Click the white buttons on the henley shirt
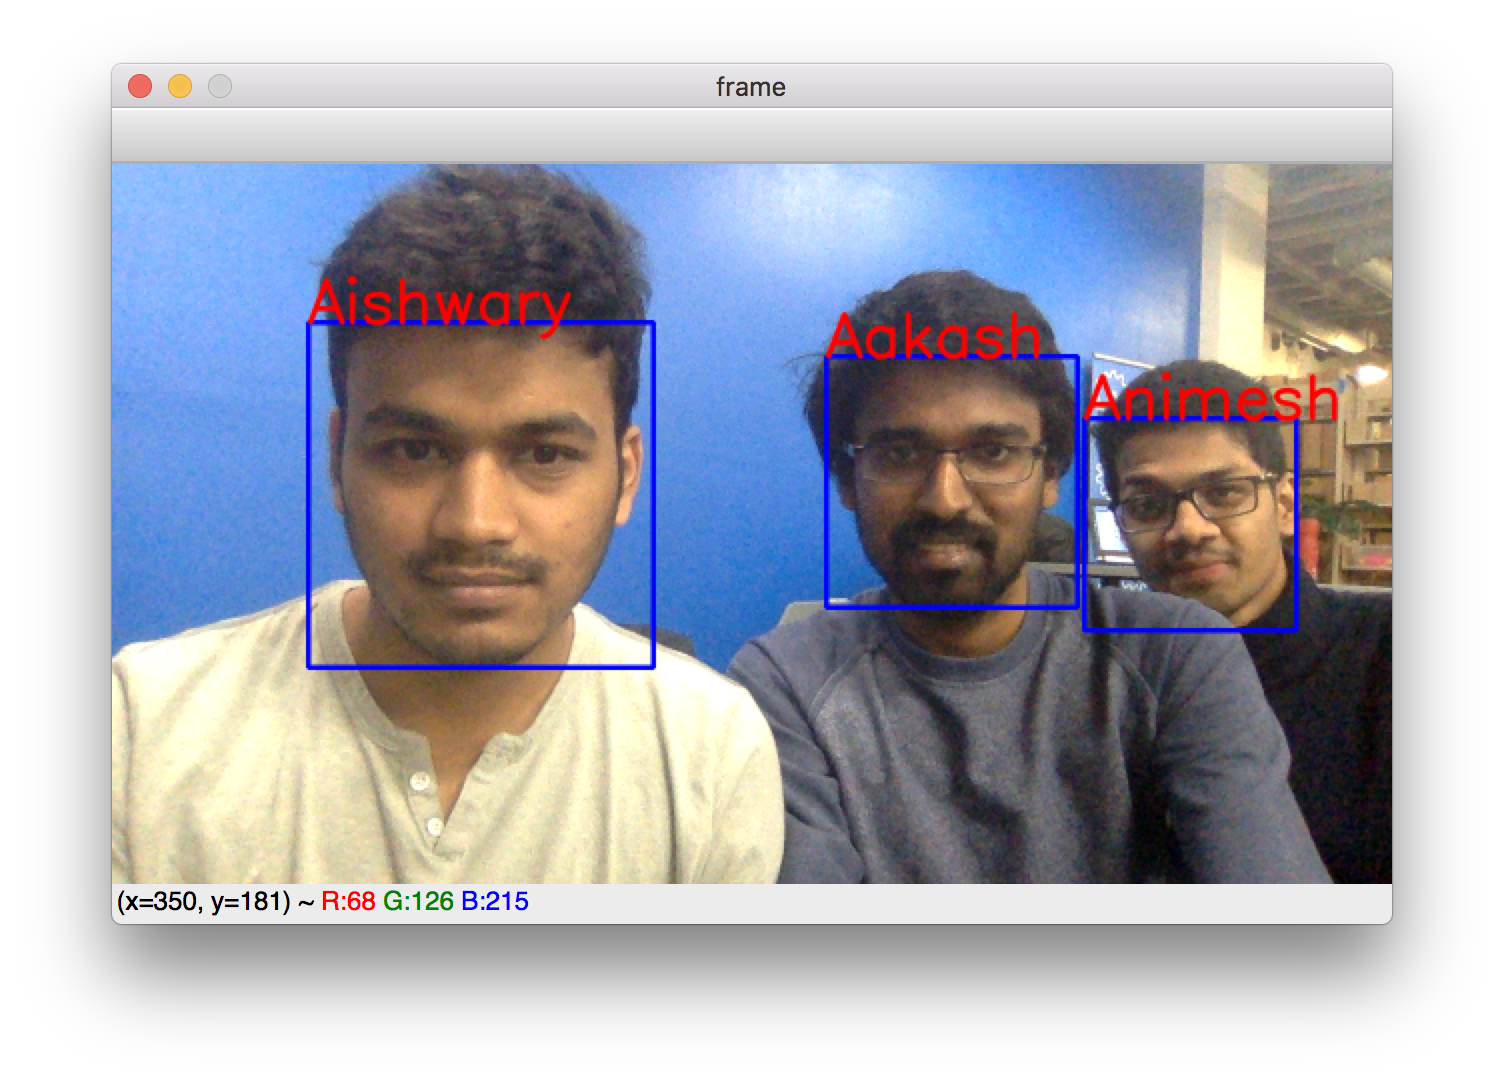The width and height of the screenshot is (1504, 1084). pos(424,800)
